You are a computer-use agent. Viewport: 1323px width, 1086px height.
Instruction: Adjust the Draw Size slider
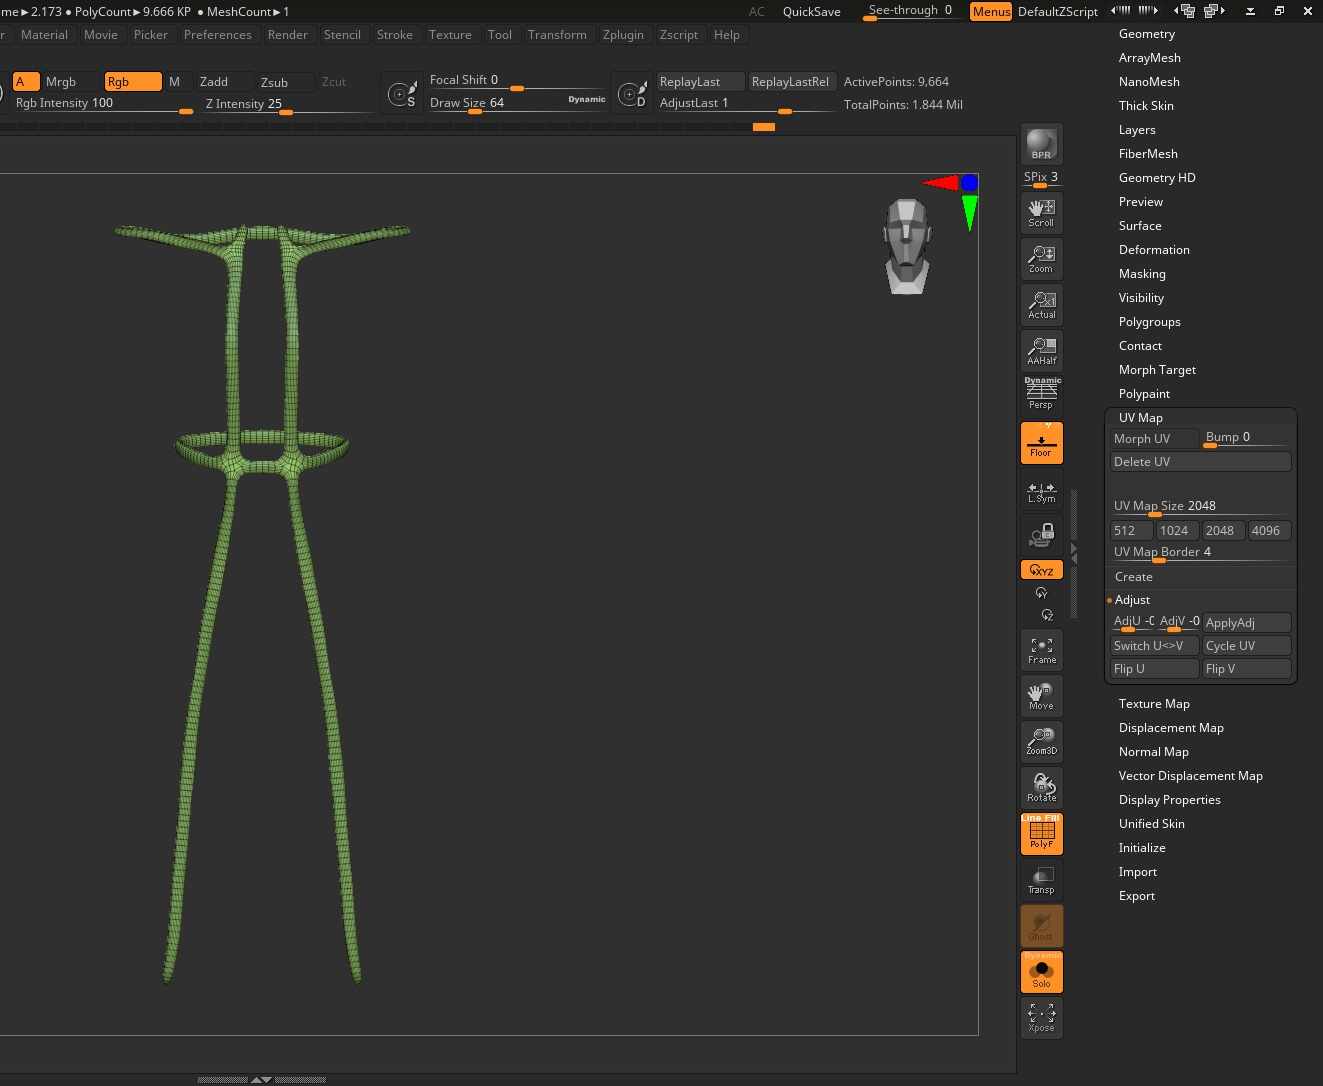[517, 103]
